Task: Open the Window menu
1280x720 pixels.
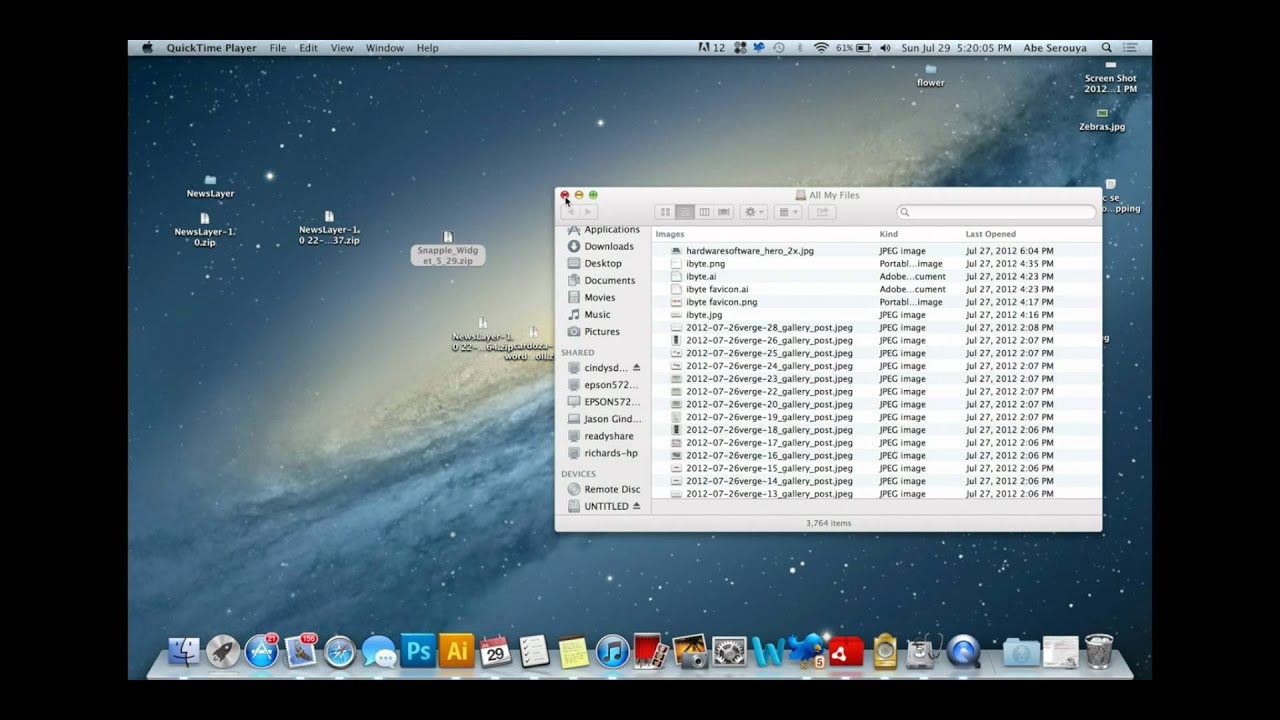Action: coord(385,48)
